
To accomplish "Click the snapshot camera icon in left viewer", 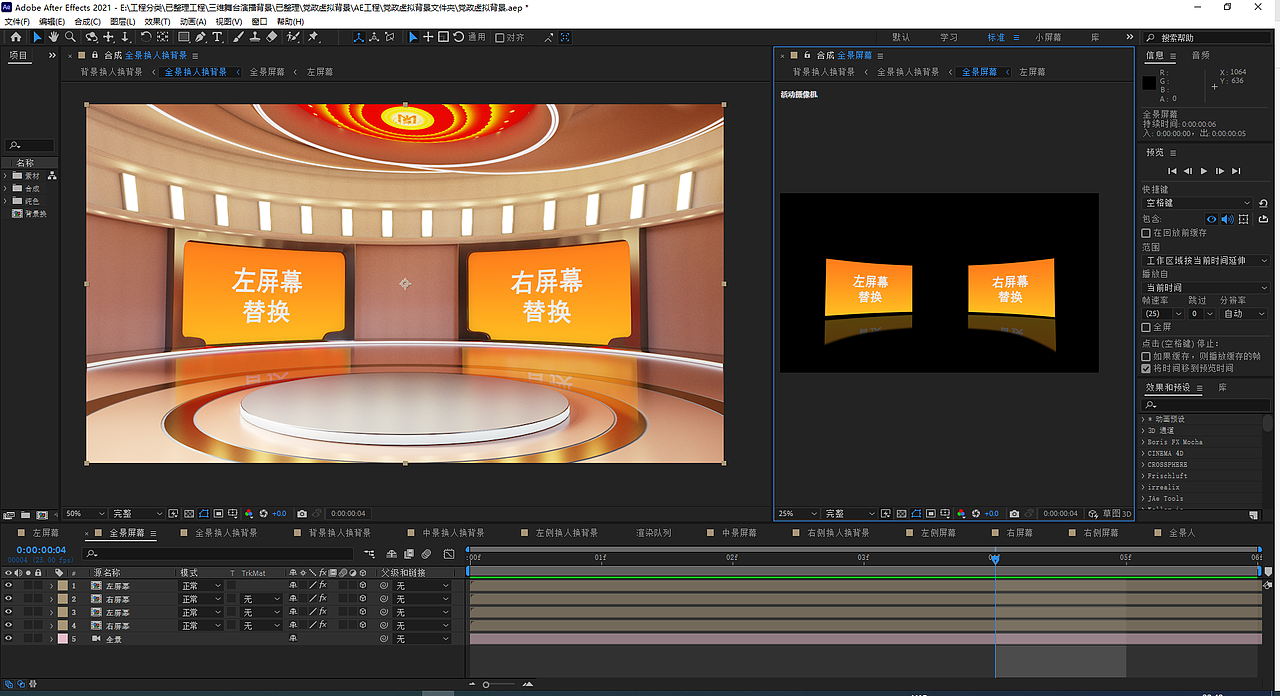I will coord(302,514).
